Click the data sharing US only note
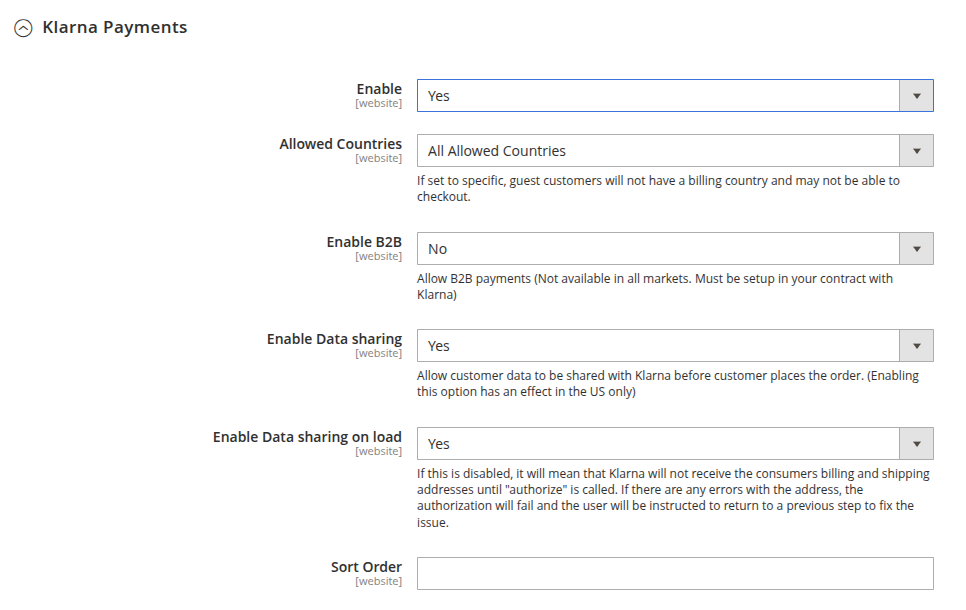Screen dimensions: 966x610 [668, 383]
